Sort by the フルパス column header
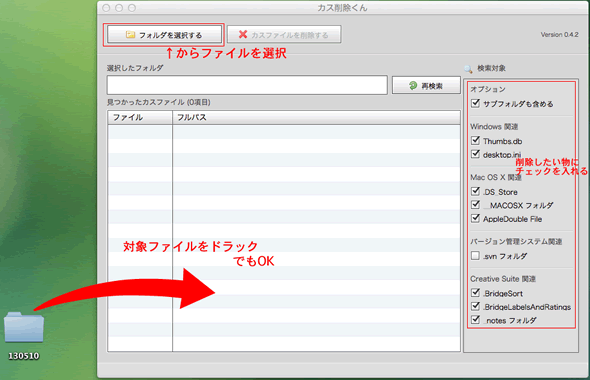 (316, 117)
